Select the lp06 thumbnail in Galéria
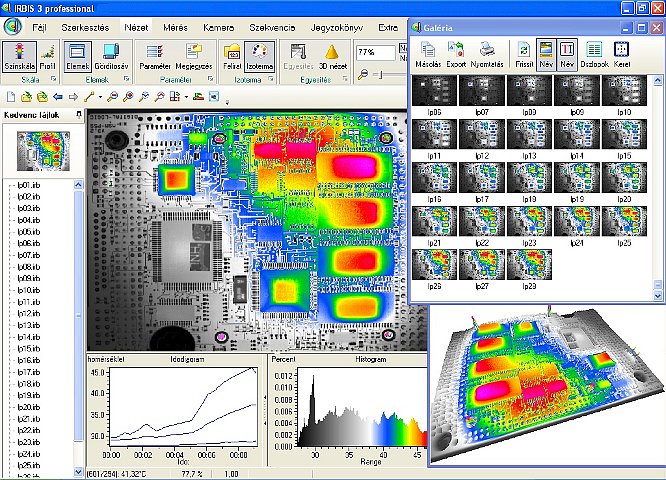Screen dimensions: 666x480 point(434,91)
